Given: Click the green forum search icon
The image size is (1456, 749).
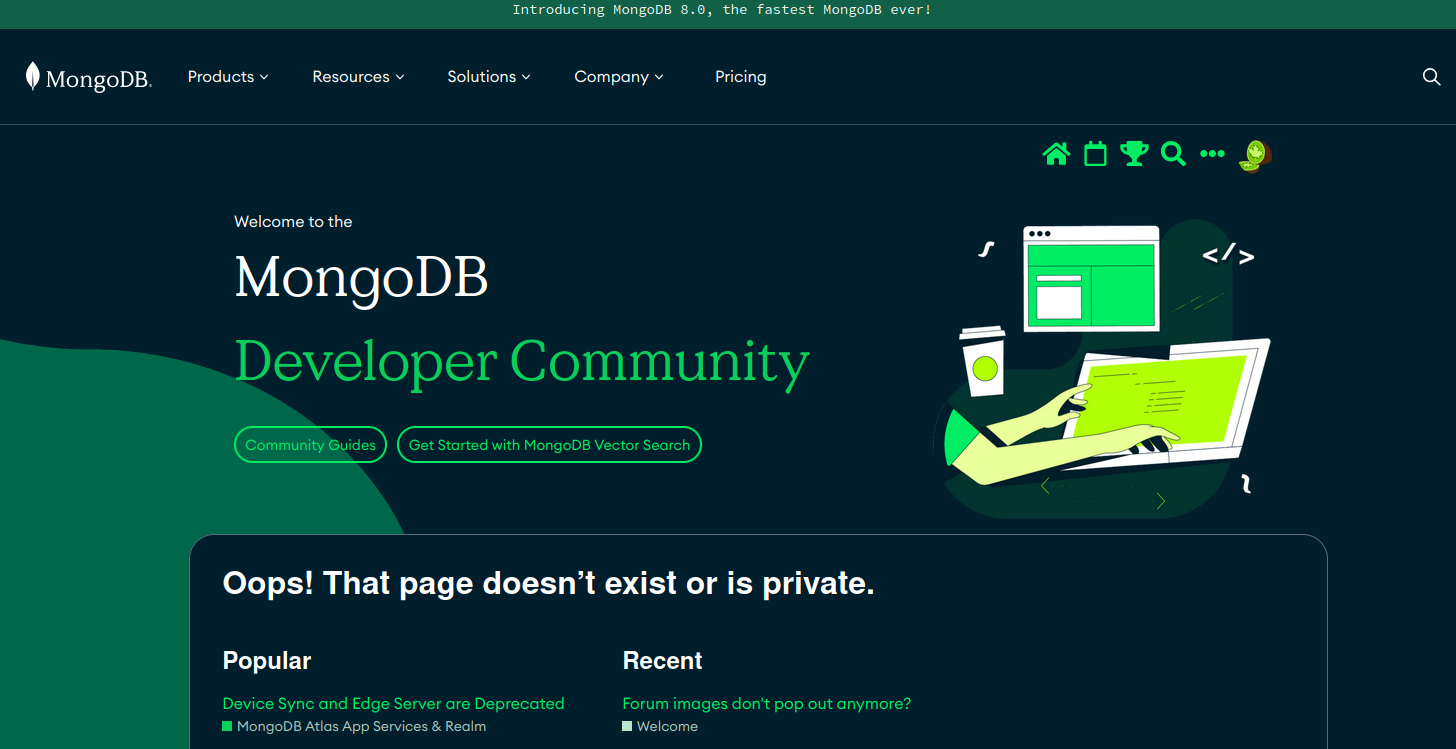Looking at the screenshot, I should 1173,154.
